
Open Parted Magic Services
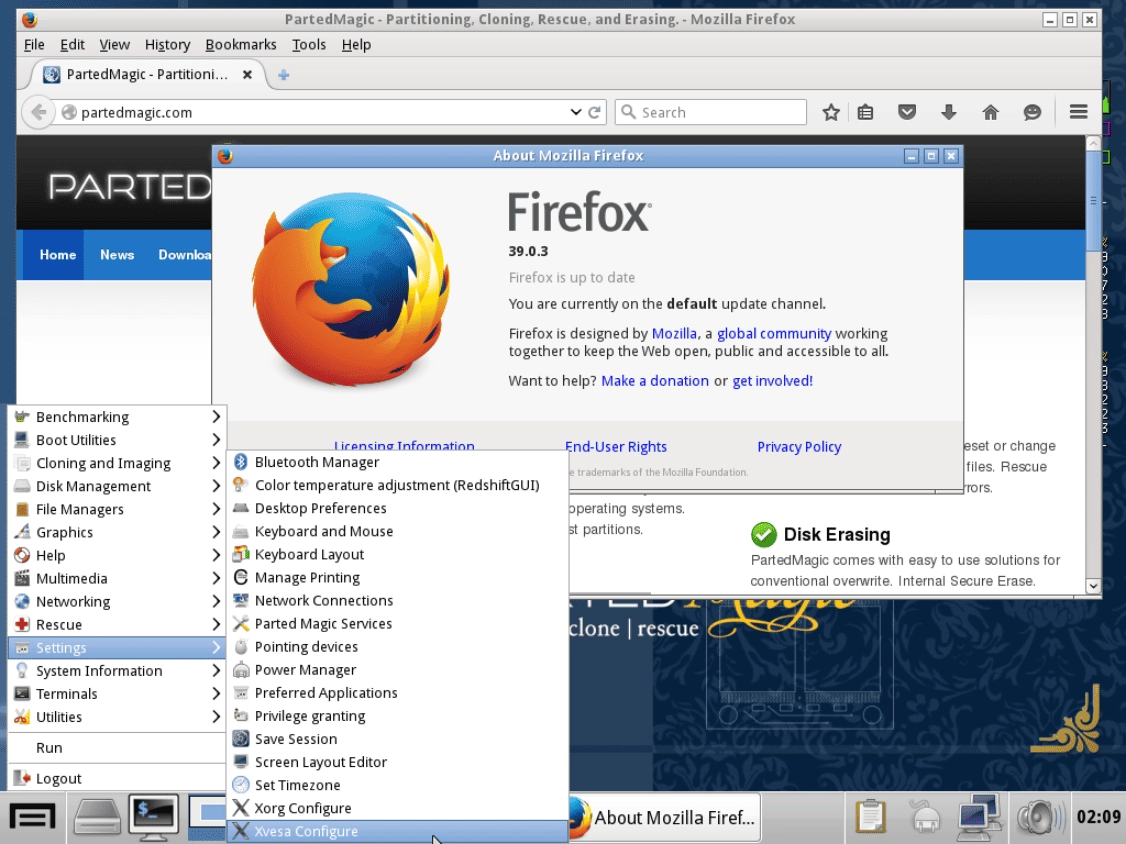(398, 623)
